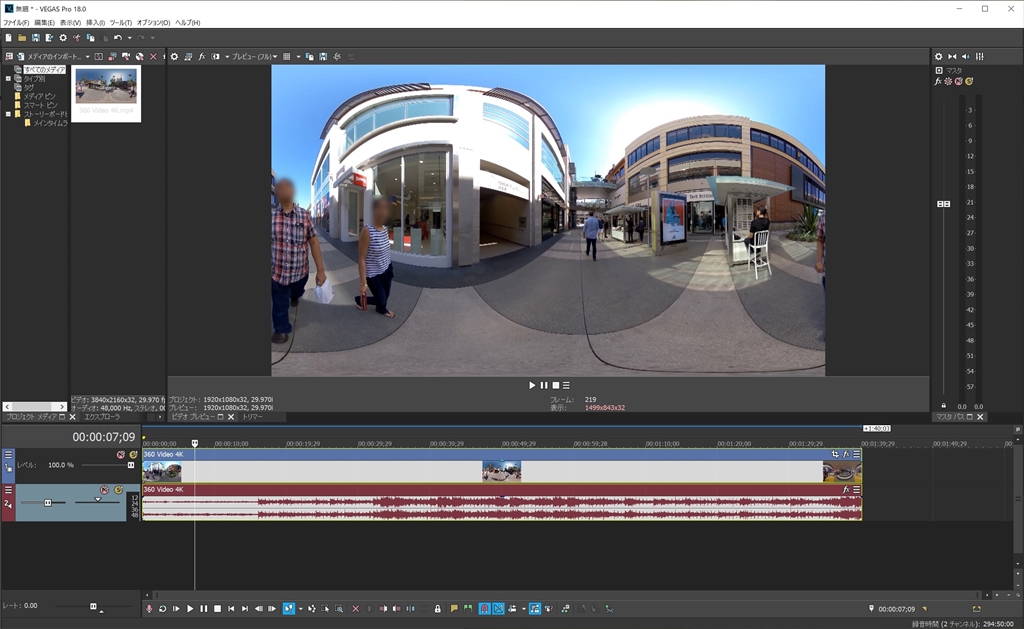This screenshot has height=629, width=1024.
Task: Select the 360 Video 4K.mp4 media thumbnail
Action: (106, 87)
